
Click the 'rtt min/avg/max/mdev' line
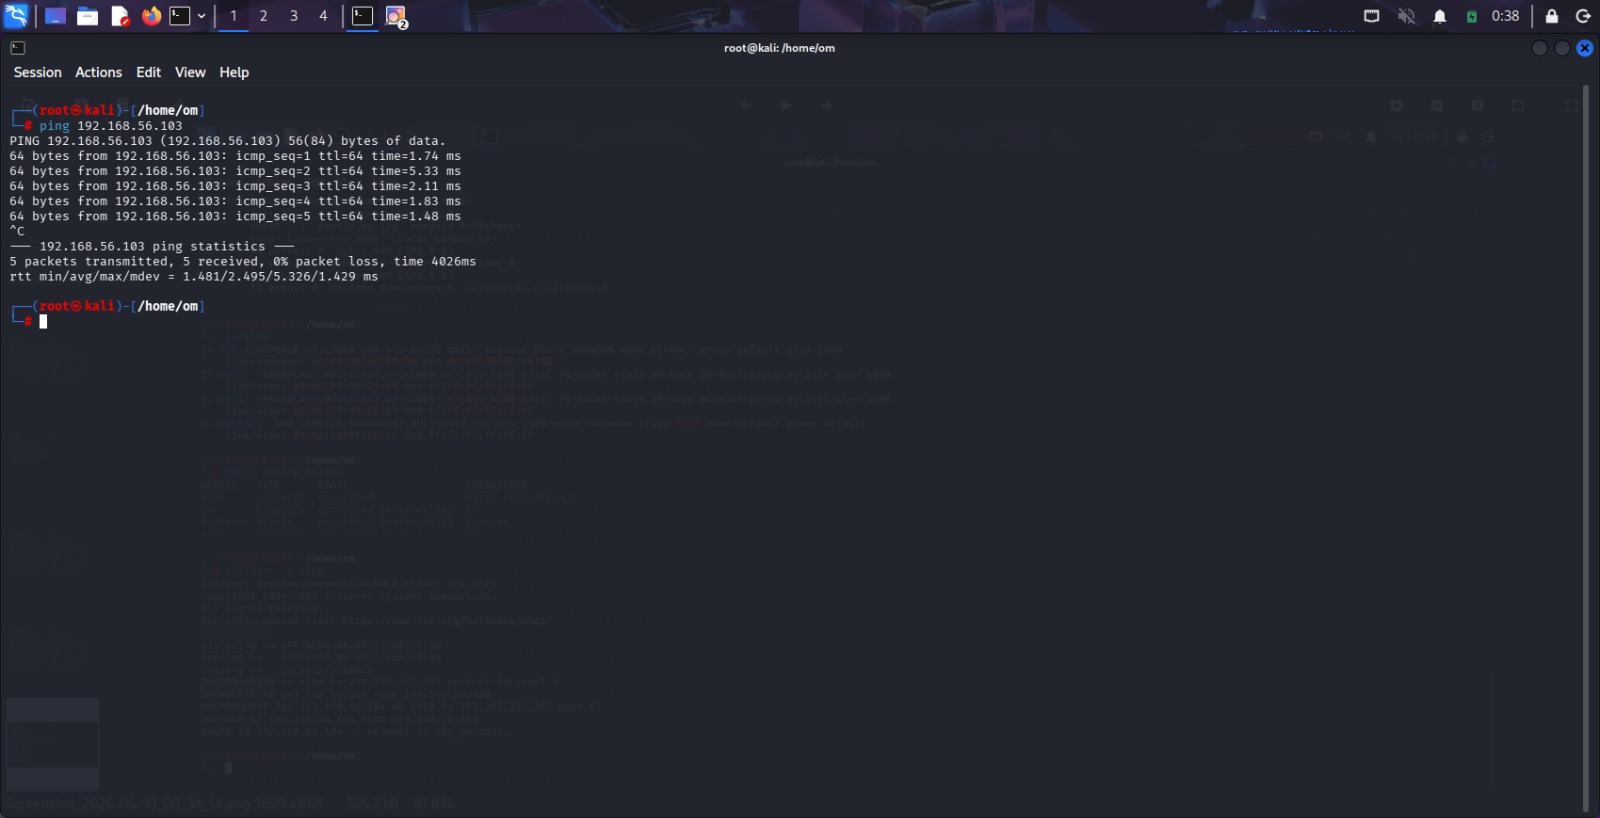coord(194,276)
